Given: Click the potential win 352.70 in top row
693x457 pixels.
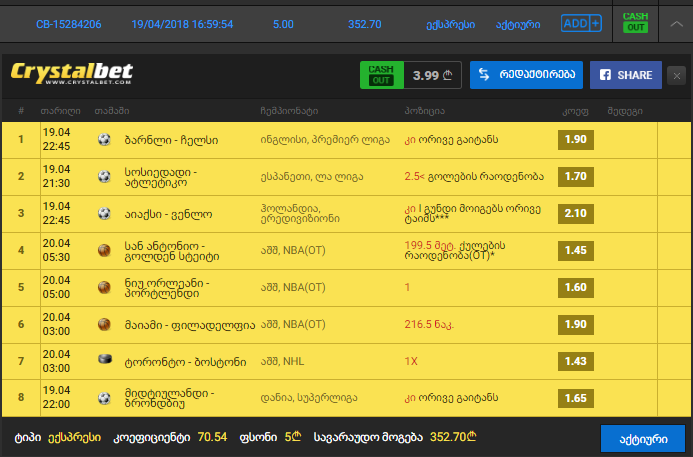Looking at the screenshot, I should click(364, 24).
